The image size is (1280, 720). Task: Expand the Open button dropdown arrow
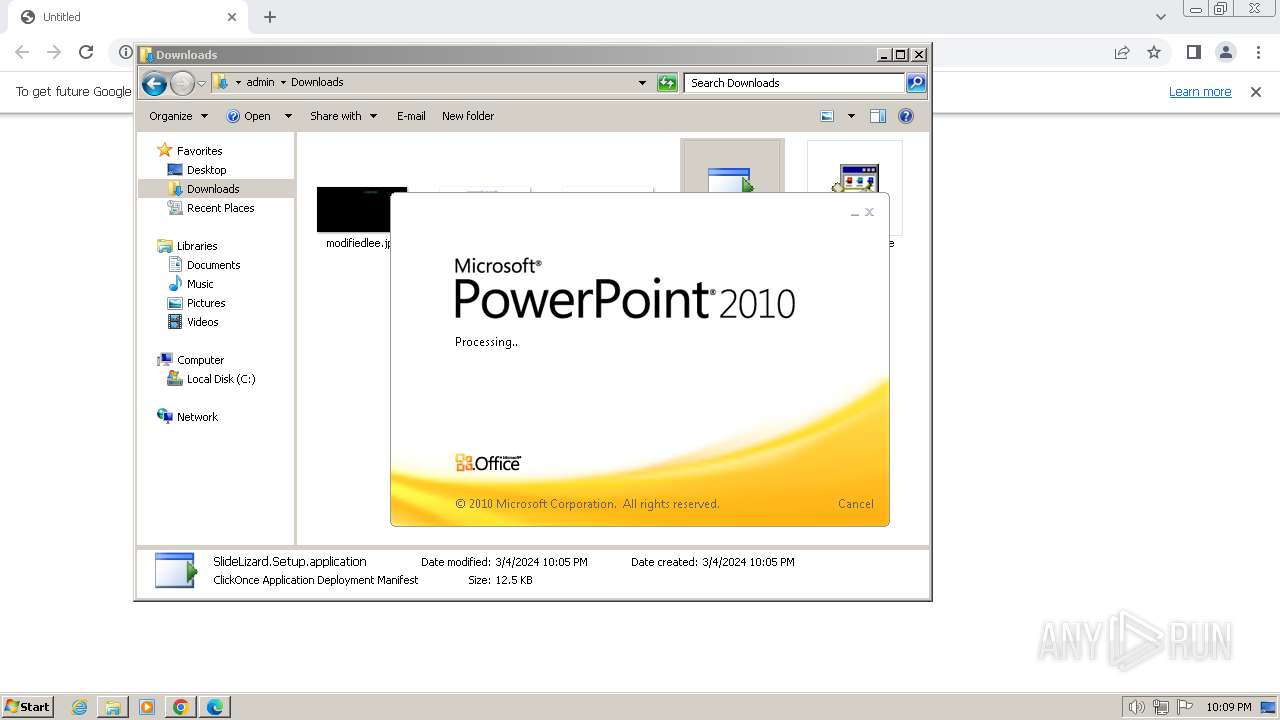(288, 116)
